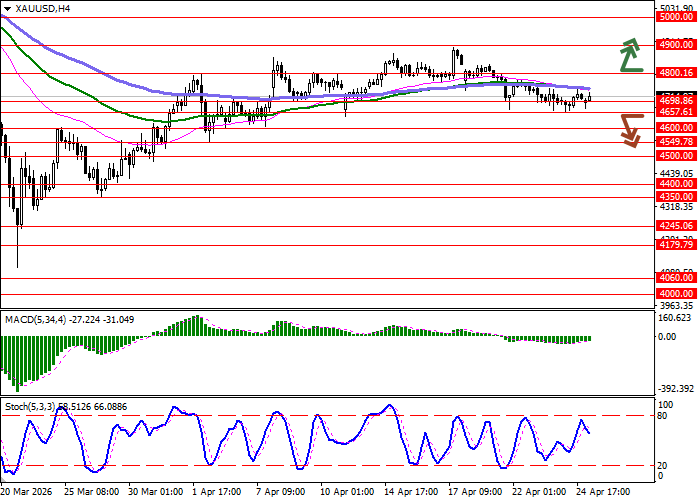
Task: Select the 4900.00 resistance level label
Action: click(x=676, y=45)
